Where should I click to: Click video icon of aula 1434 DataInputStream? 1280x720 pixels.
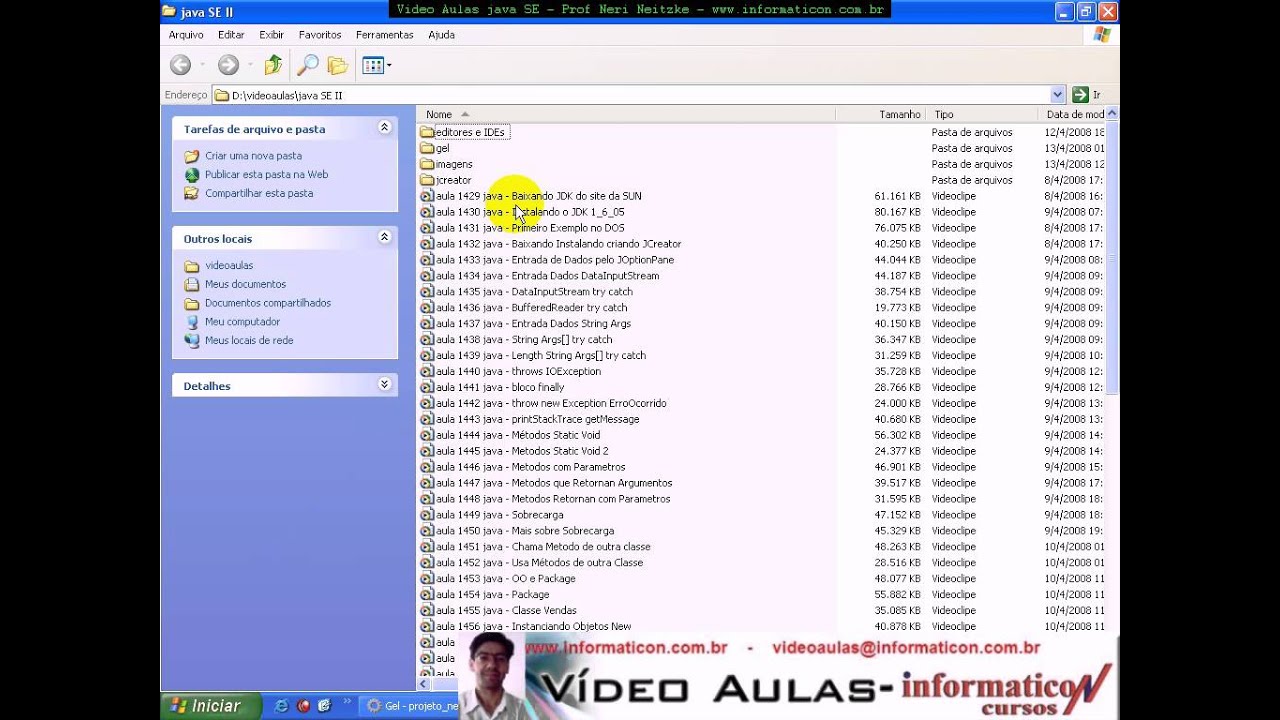click(x=427, y=276)
